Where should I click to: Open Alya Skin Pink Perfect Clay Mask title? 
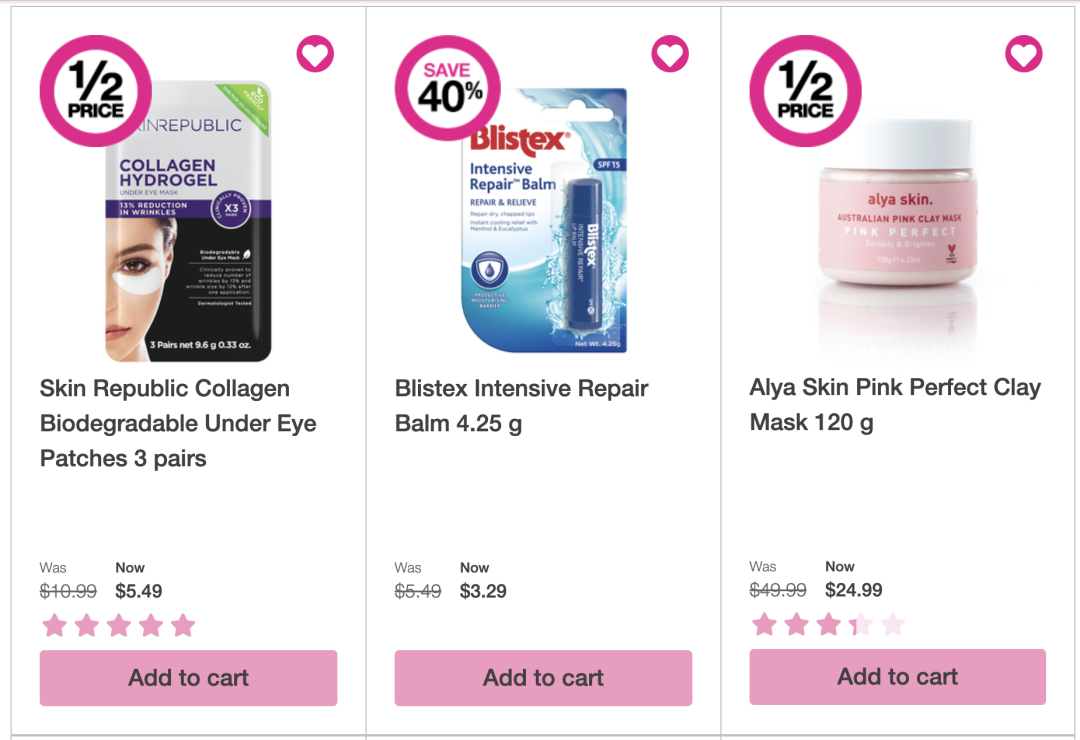(895, 404)
